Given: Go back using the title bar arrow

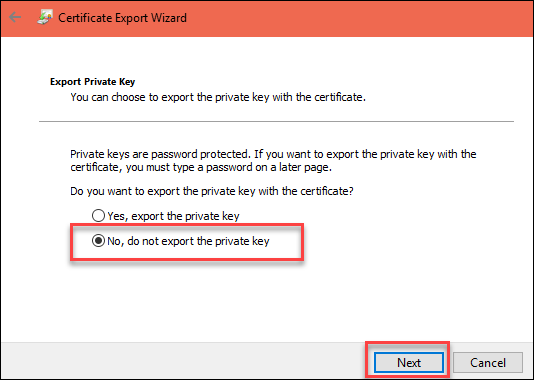Looking at the screenshot, I should point(15,17).
